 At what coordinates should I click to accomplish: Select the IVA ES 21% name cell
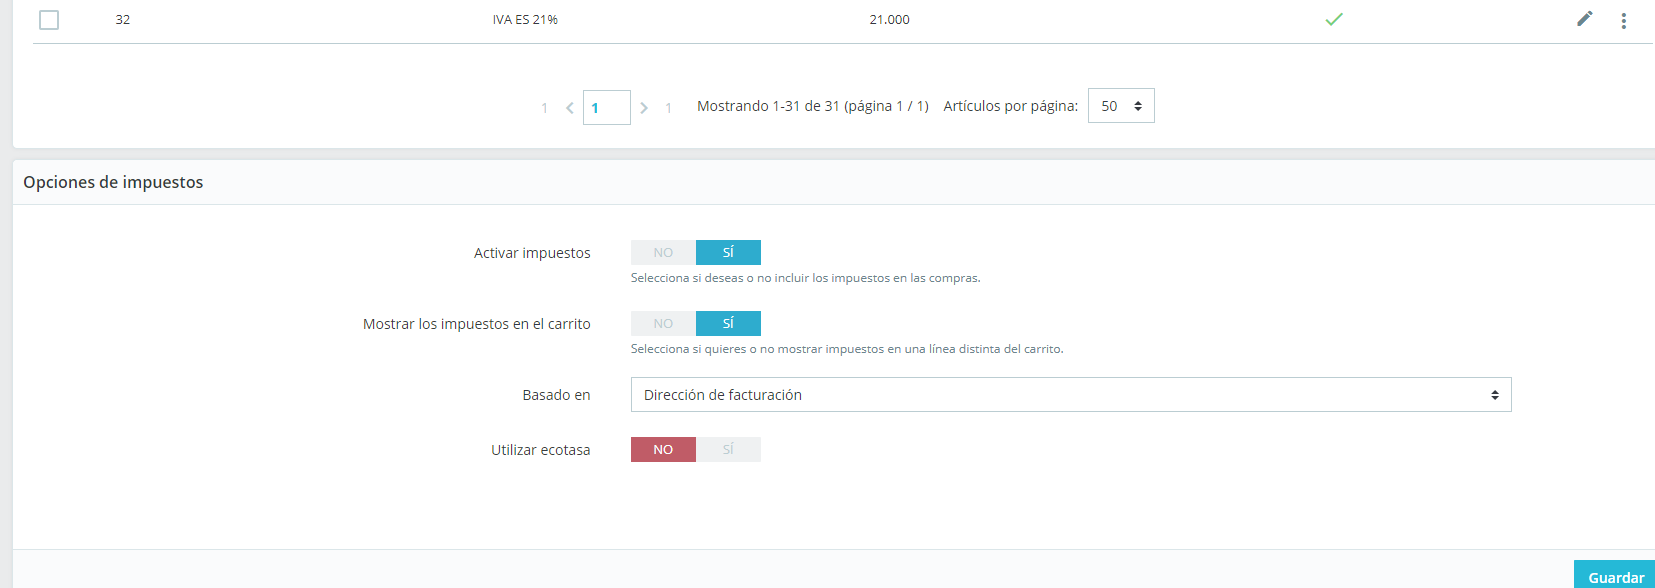(x=525, y=20)
